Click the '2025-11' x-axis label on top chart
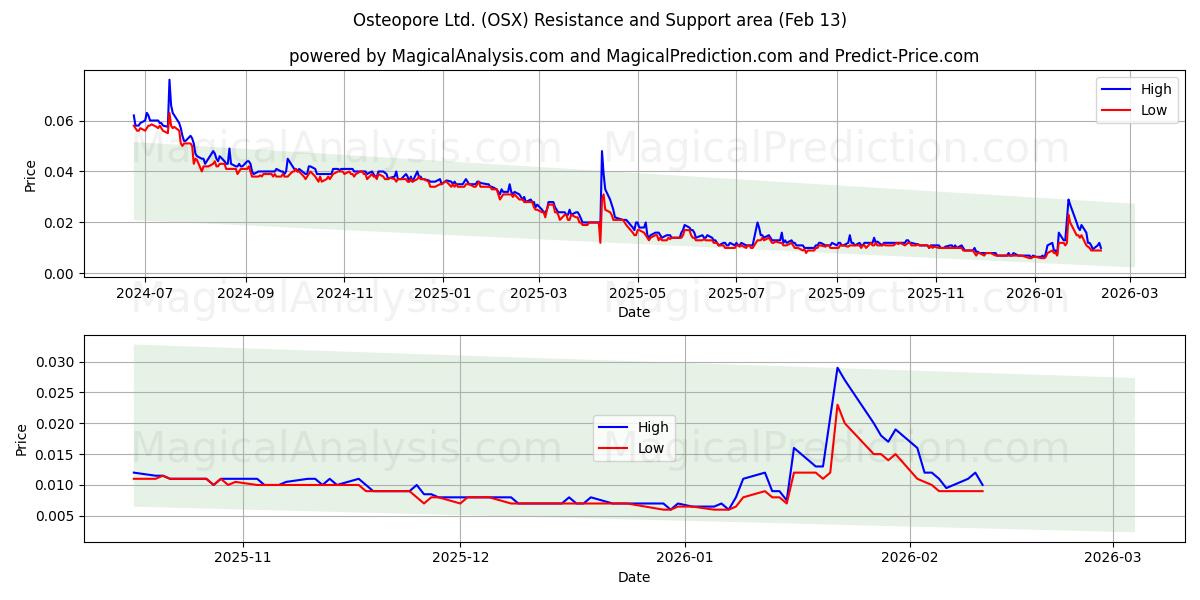The height and width of the screenshot is (600, 1200). click(x=935, y=293)
